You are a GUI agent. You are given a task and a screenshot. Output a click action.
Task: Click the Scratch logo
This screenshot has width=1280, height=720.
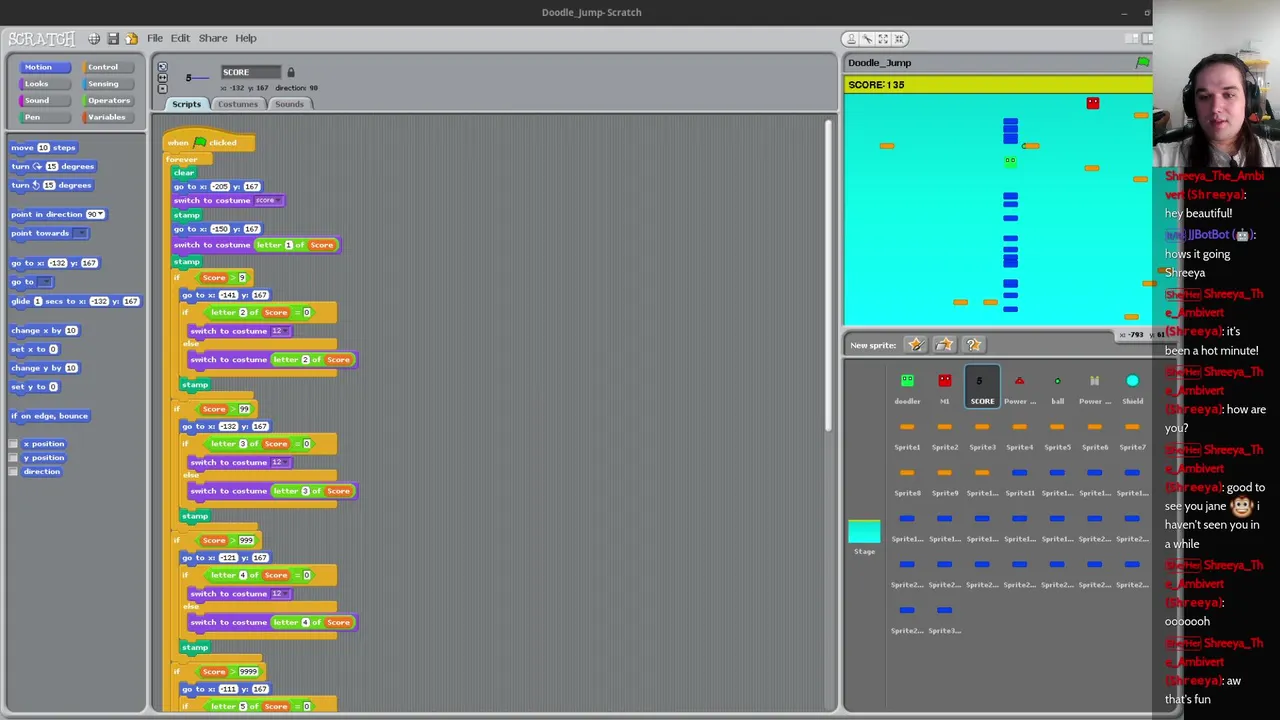41,39
